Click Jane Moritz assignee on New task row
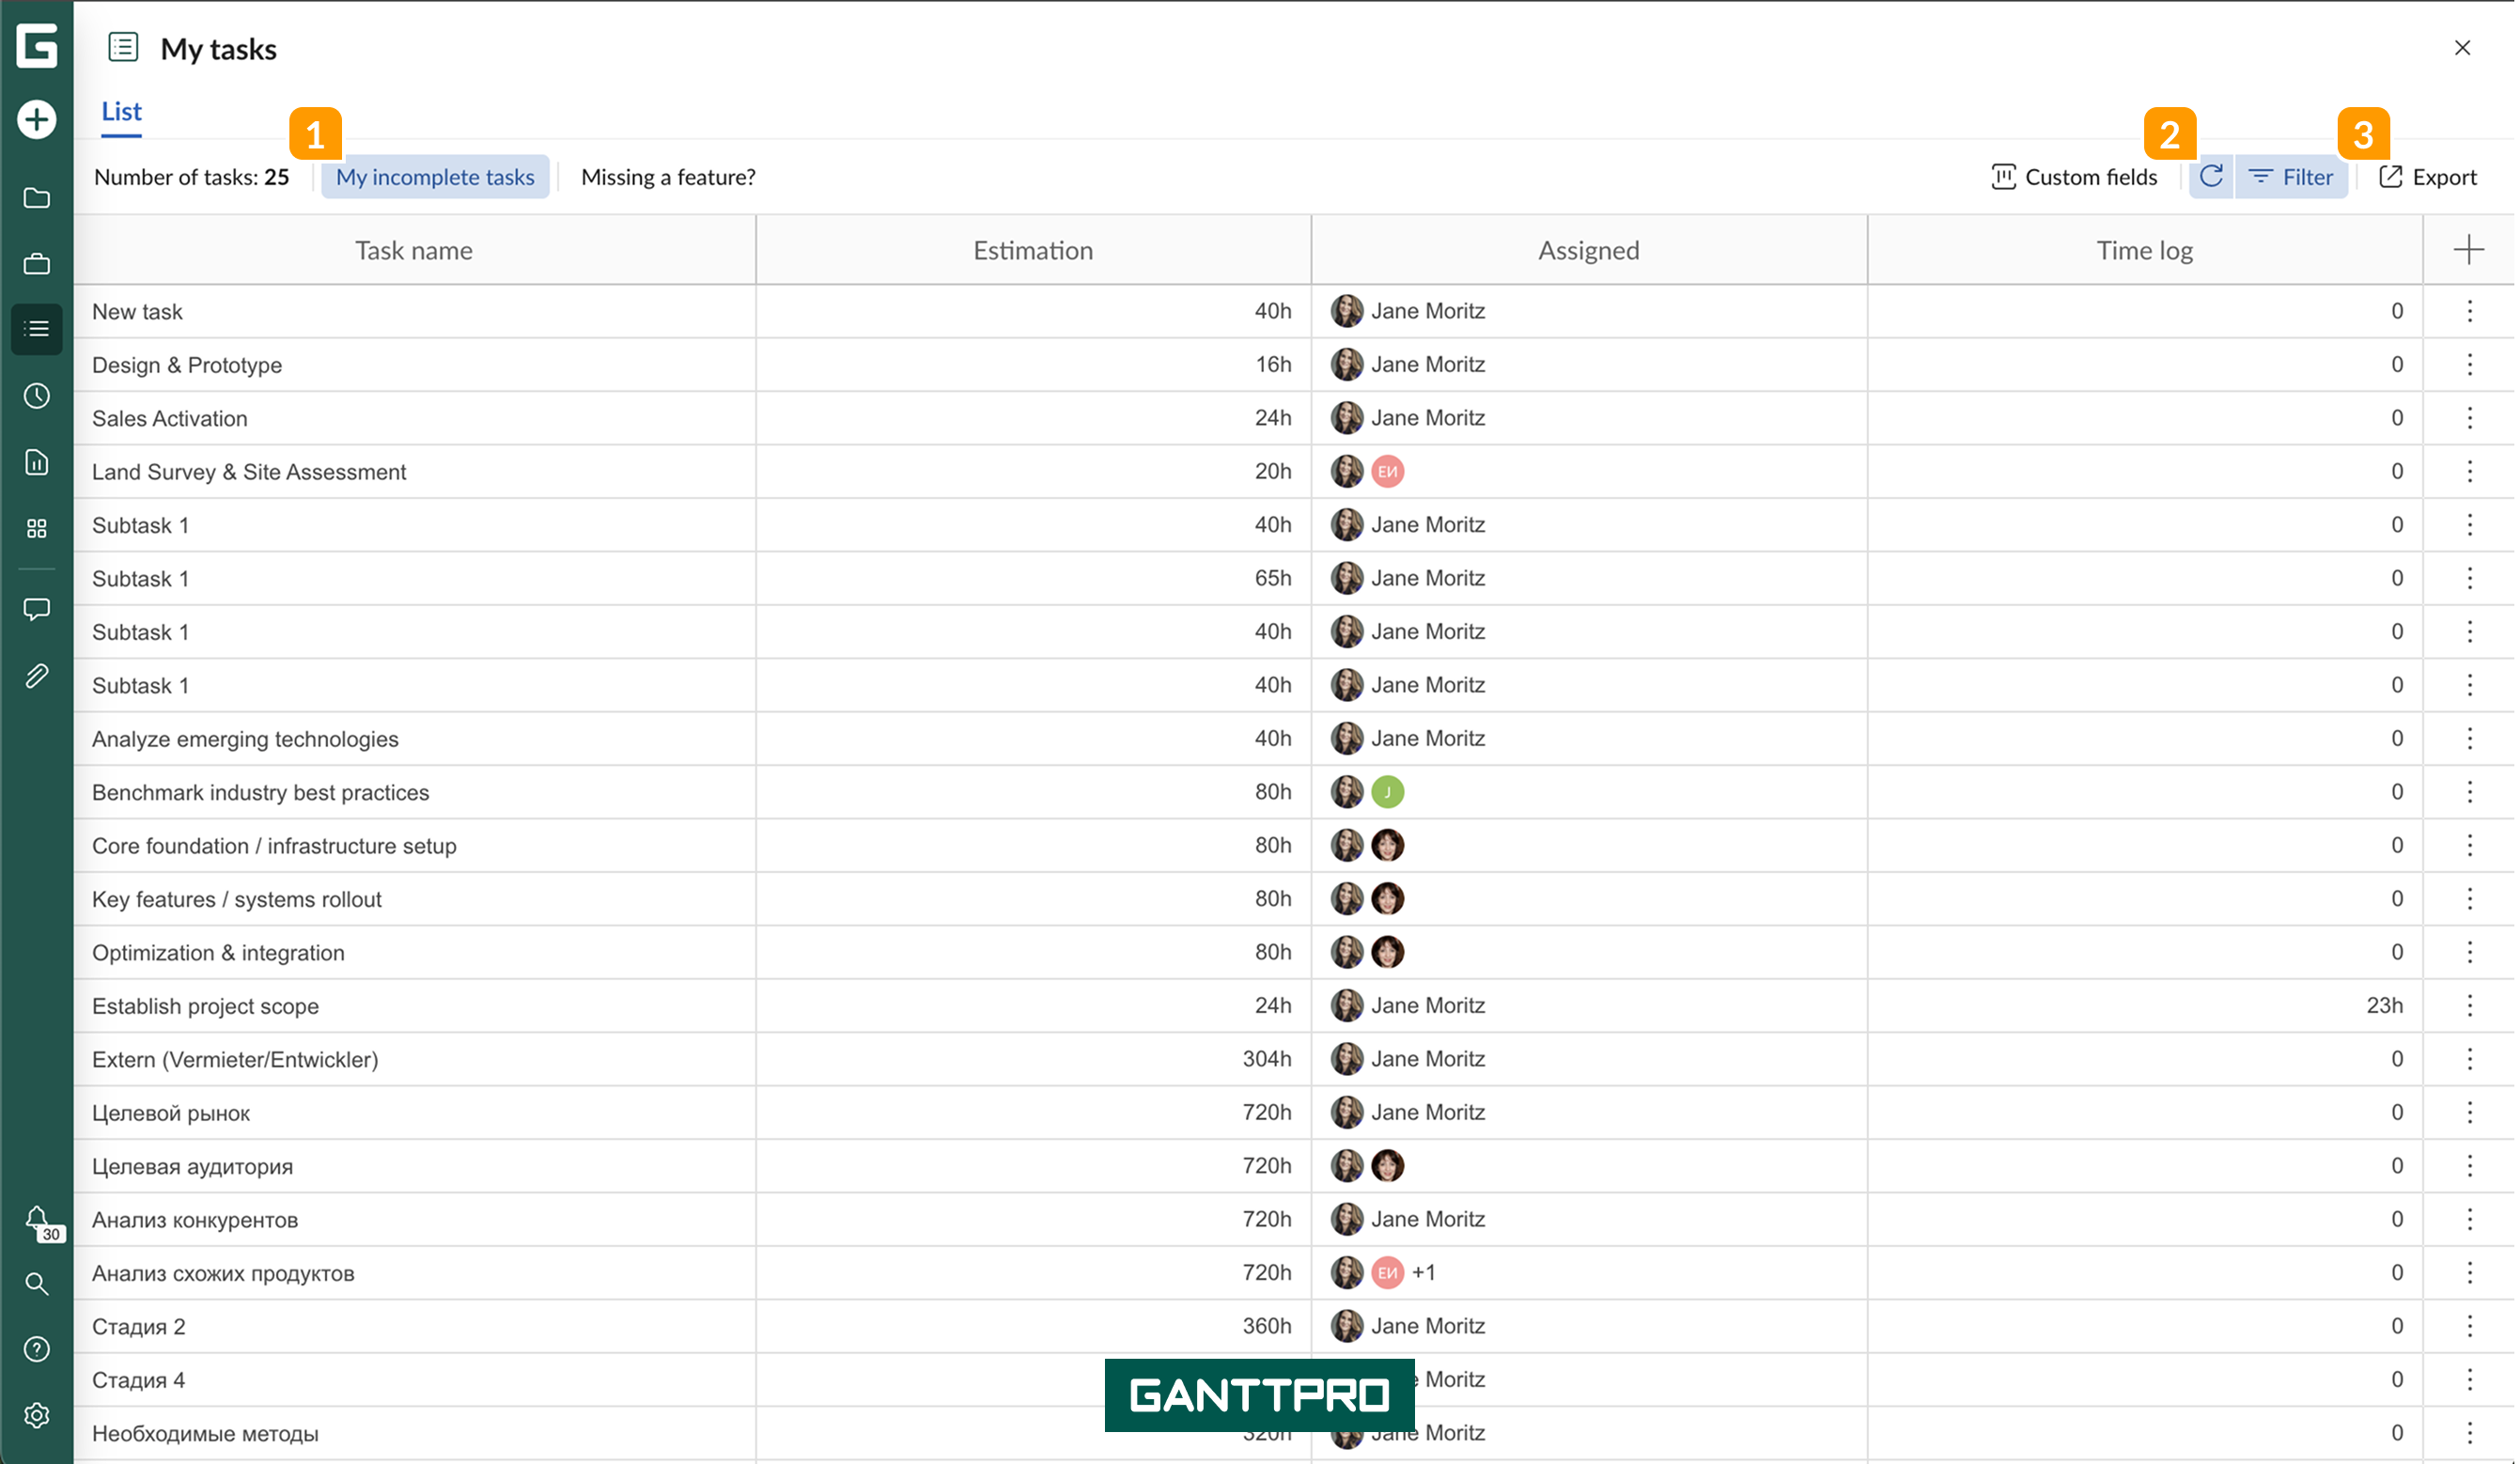 pos(1408,311)
